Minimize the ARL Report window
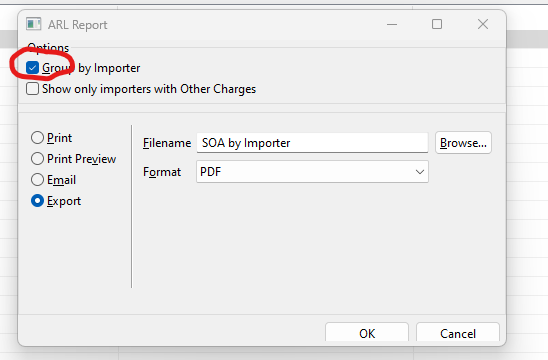Viewport: 548px width, 360px height. coord(392,24)
